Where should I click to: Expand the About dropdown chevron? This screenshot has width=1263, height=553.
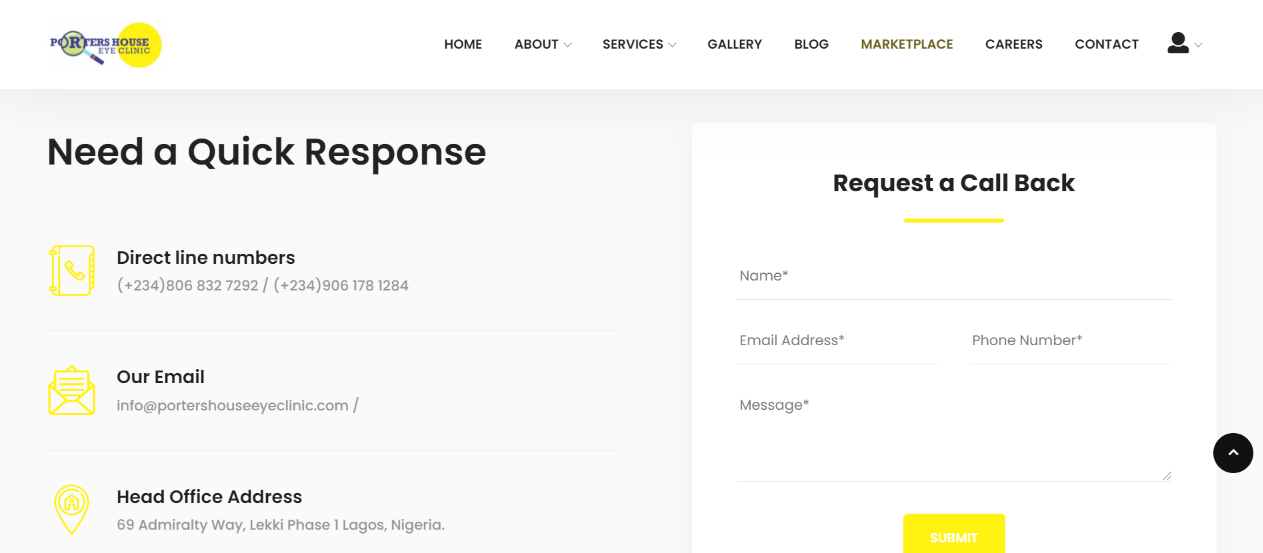click(x=568, y=45)
